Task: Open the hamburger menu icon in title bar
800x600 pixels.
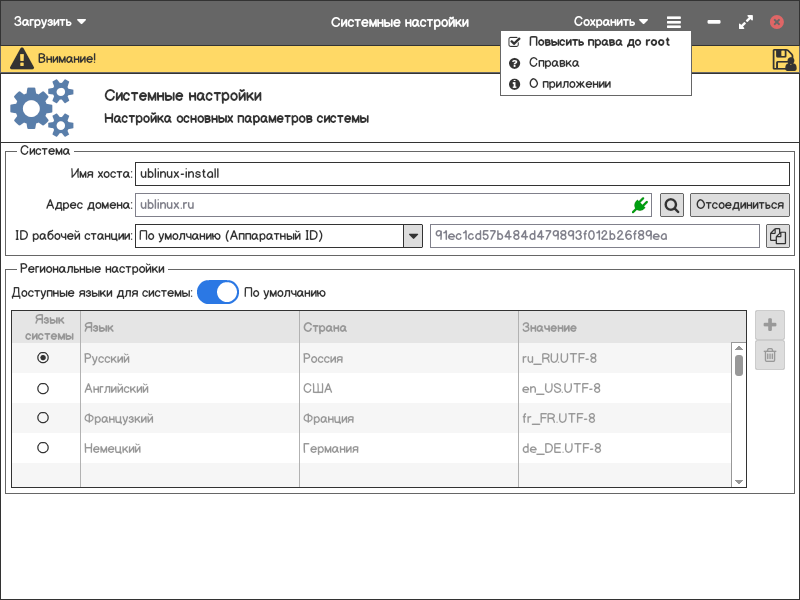Action: point(674,22)
